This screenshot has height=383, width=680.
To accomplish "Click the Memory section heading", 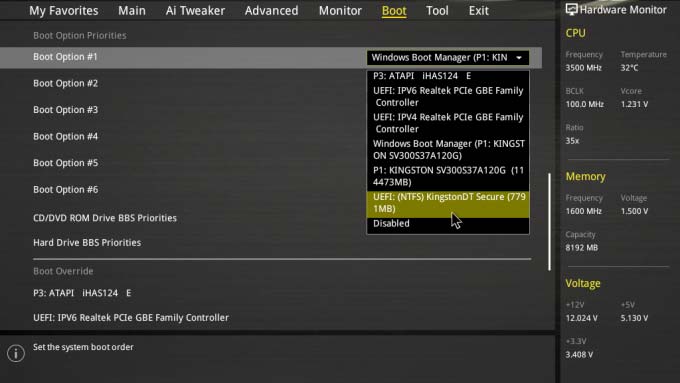I will 585,177.
